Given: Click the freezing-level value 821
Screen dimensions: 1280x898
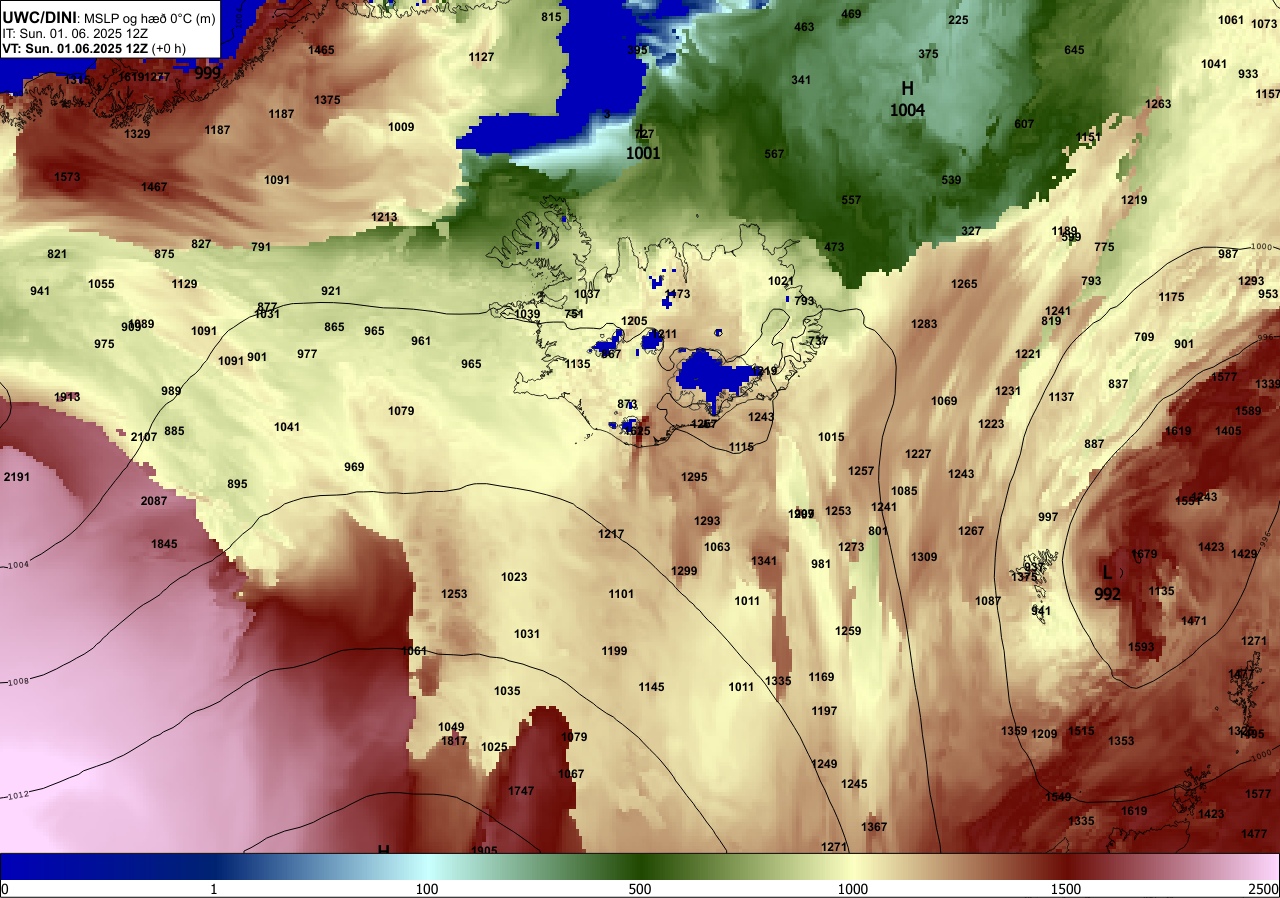Looking at the screenshot, I should pyautogui.click(x=57, y=254).
